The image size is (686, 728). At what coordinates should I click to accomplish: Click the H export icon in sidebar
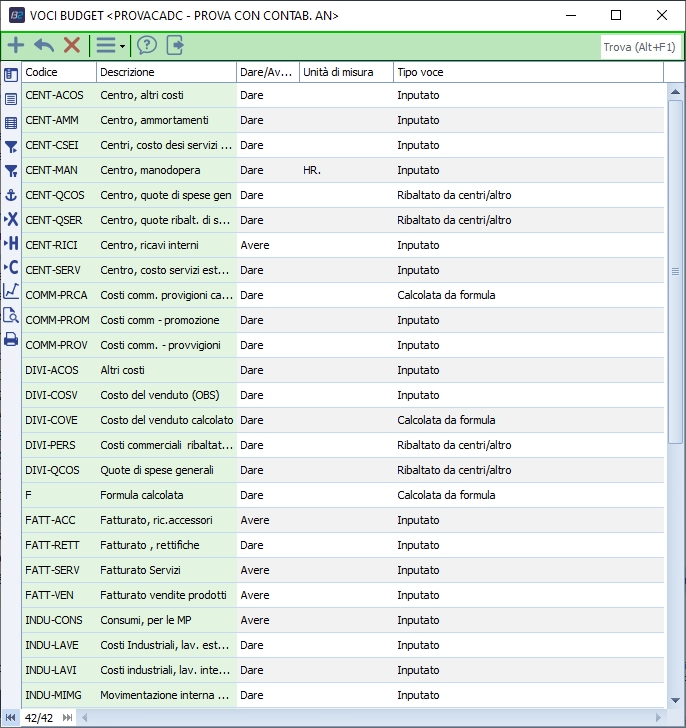(11, 243)
